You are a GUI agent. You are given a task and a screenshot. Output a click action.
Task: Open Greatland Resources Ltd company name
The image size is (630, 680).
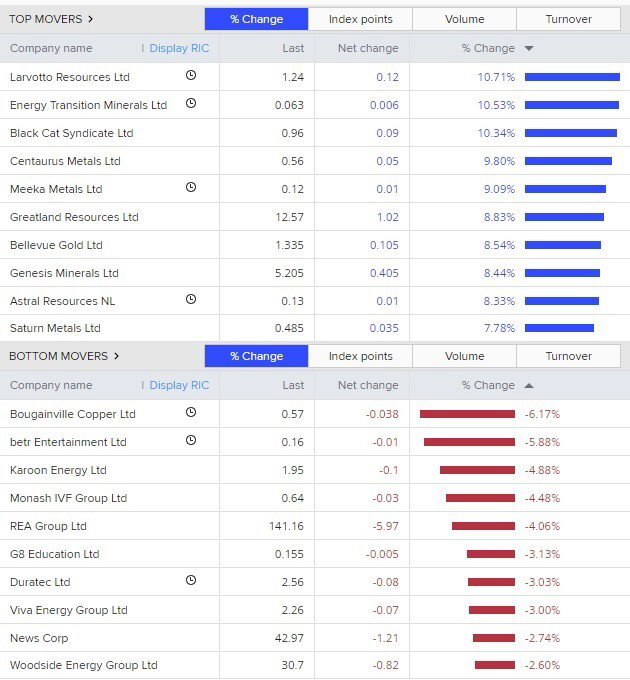(x=74, y=217)
